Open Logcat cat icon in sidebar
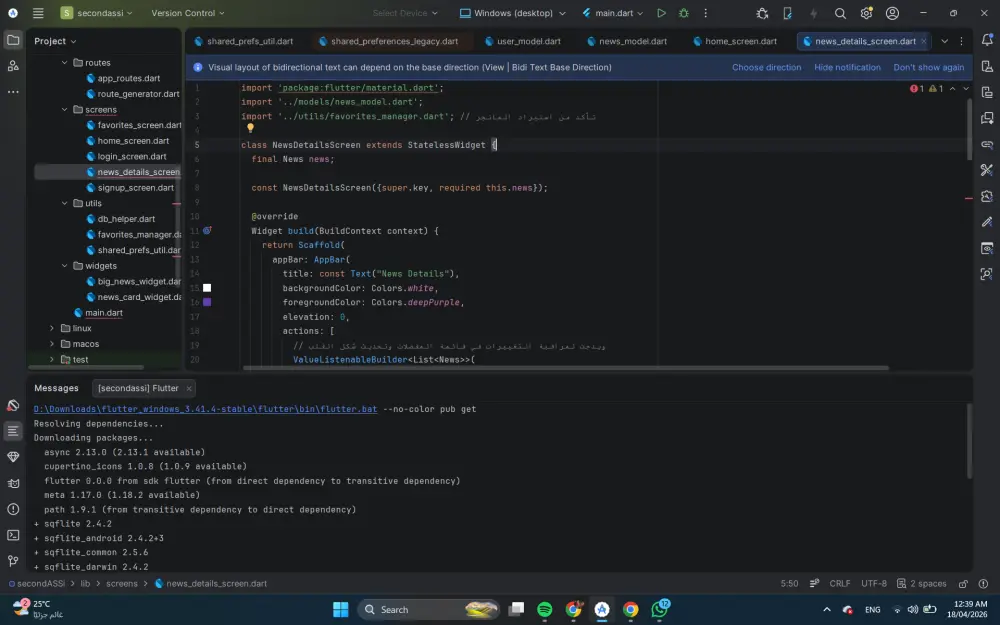 click(13, 483)
